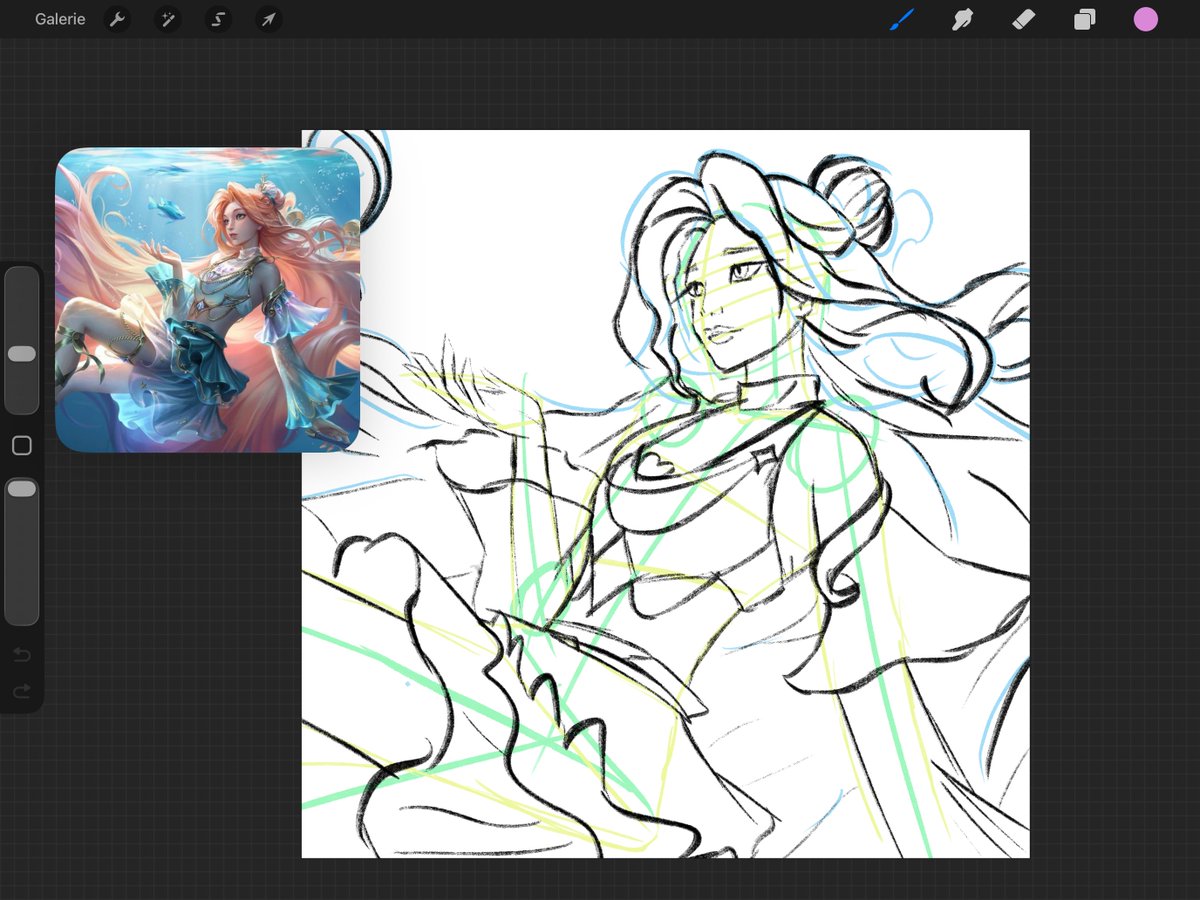Click the brush opacity slider handle
Viewport: 1200px width, 900px height.
pos(21,488)
